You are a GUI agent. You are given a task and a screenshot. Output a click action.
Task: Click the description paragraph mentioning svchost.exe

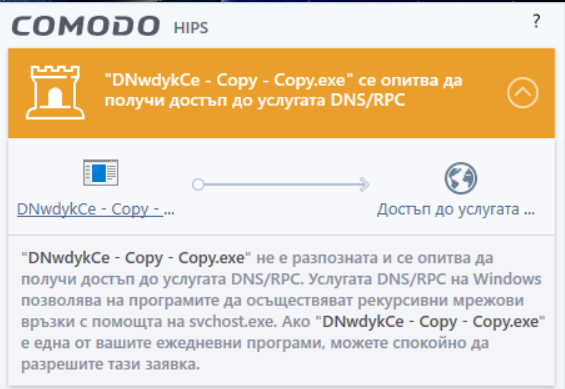(x=283, y=311)
